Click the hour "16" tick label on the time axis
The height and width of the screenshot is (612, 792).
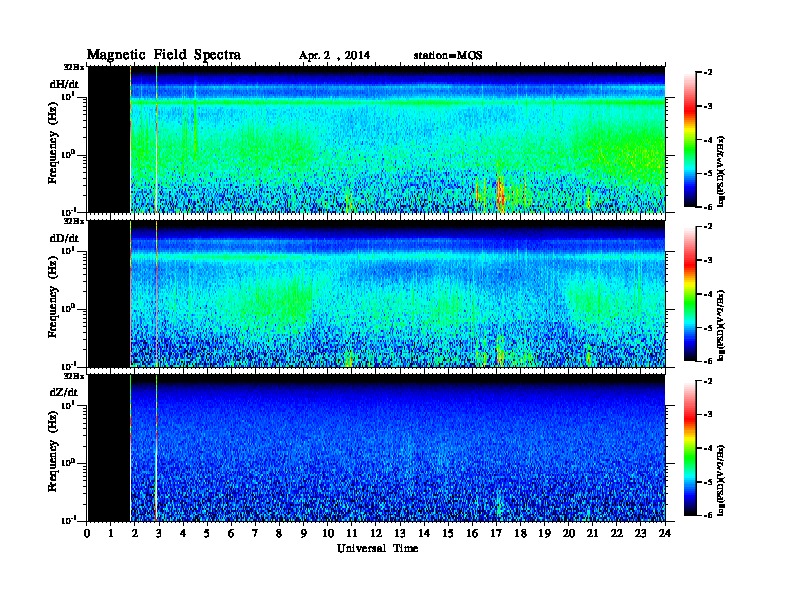click(x=472, y=533)
